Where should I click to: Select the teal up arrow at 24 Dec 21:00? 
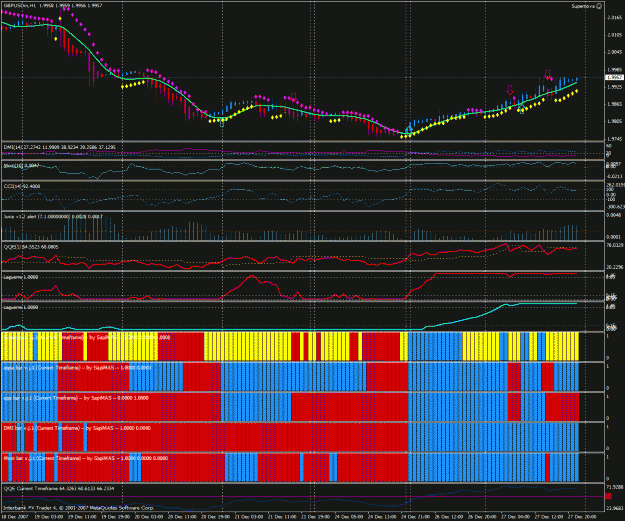tap(409, 129)
